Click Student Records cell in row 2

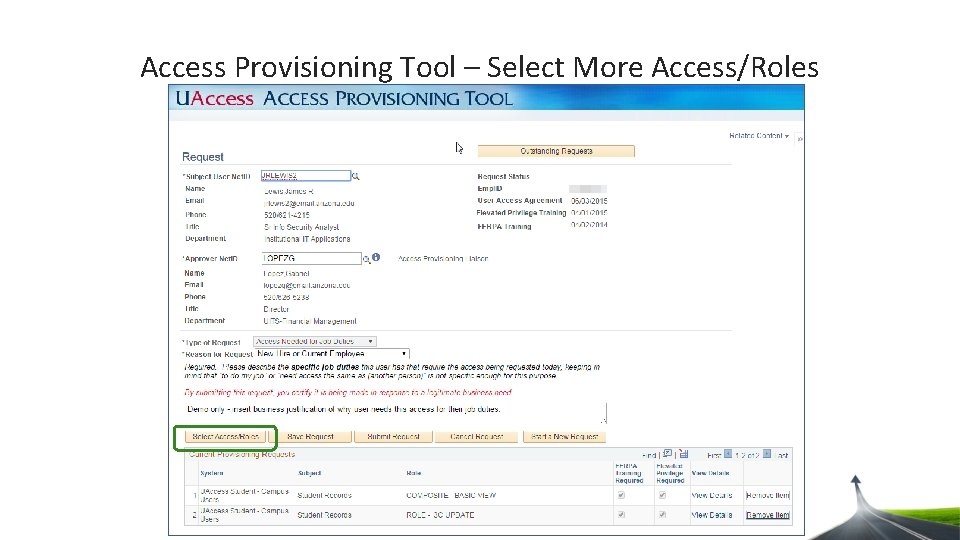pos(324,515)
